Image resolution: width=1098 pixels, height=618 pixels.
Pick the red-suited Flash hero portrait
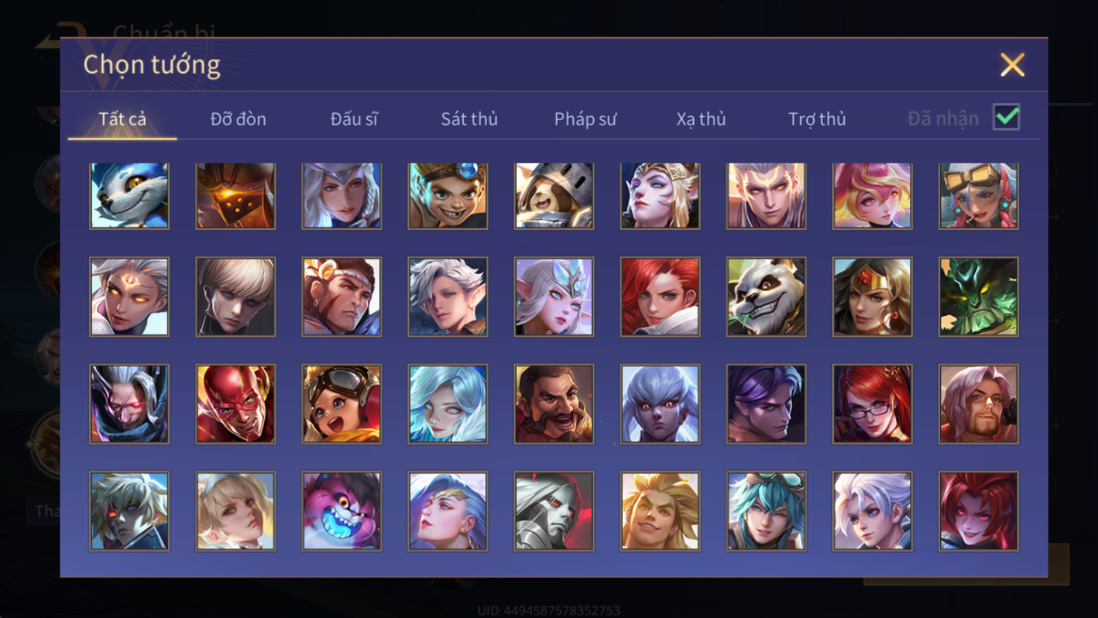[x=235, y=404]
